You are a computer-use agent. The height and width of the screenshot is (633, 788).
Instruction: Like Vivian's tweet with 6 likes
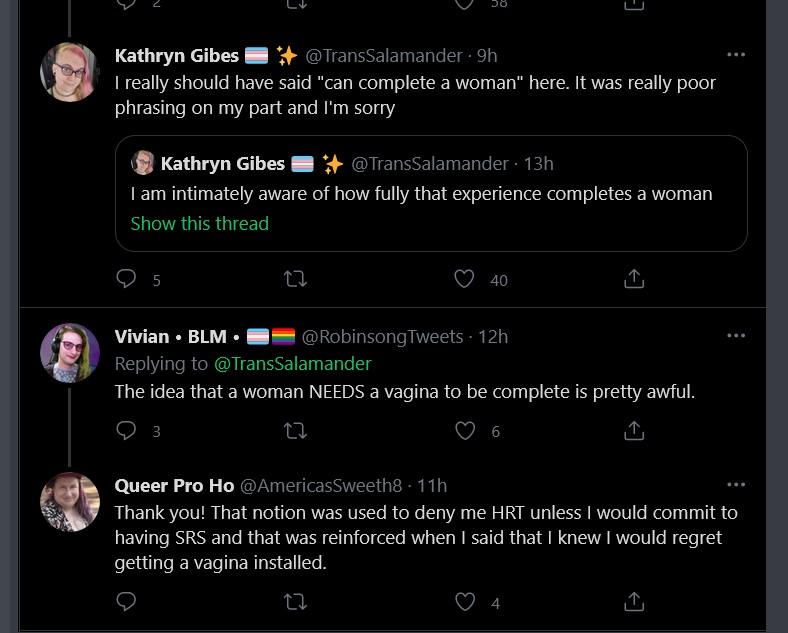pos(465,431)
